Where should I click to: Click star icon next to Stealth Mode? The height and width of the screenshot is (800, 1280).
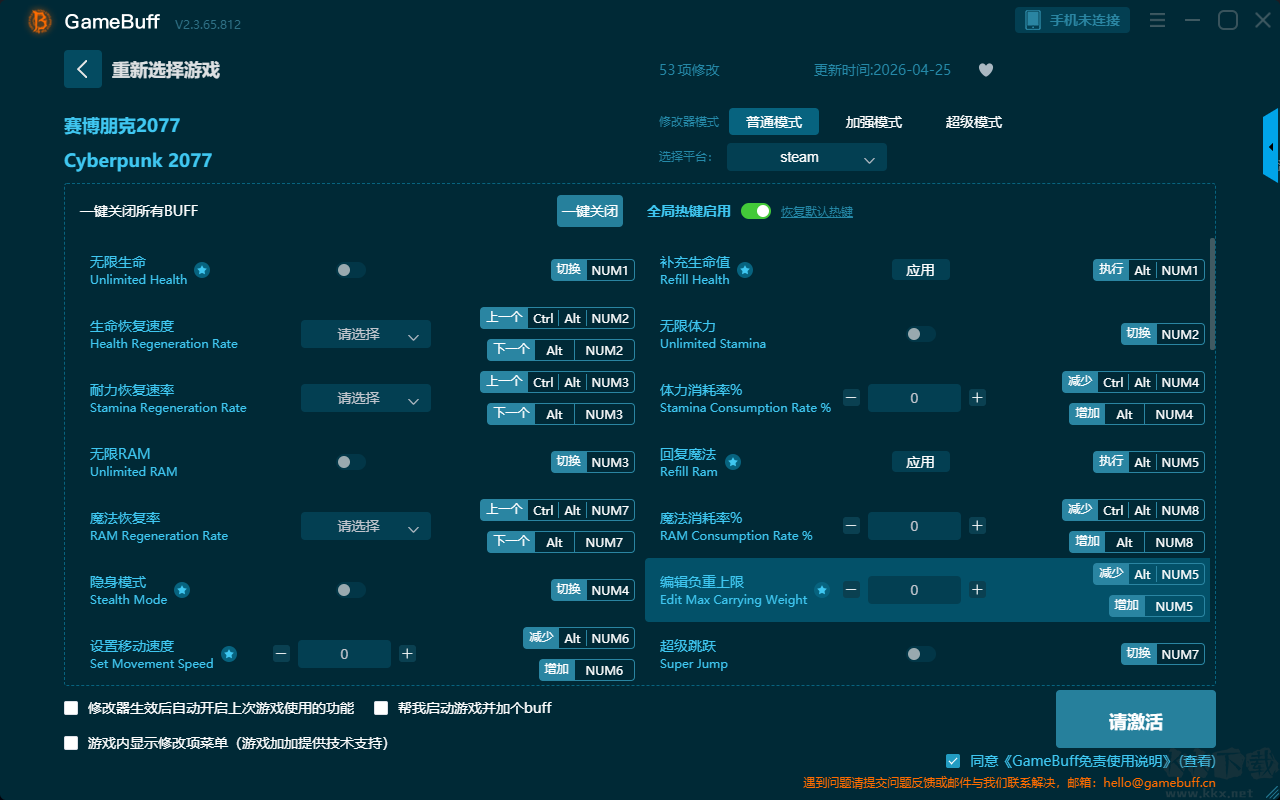click(x=182, y=590)
